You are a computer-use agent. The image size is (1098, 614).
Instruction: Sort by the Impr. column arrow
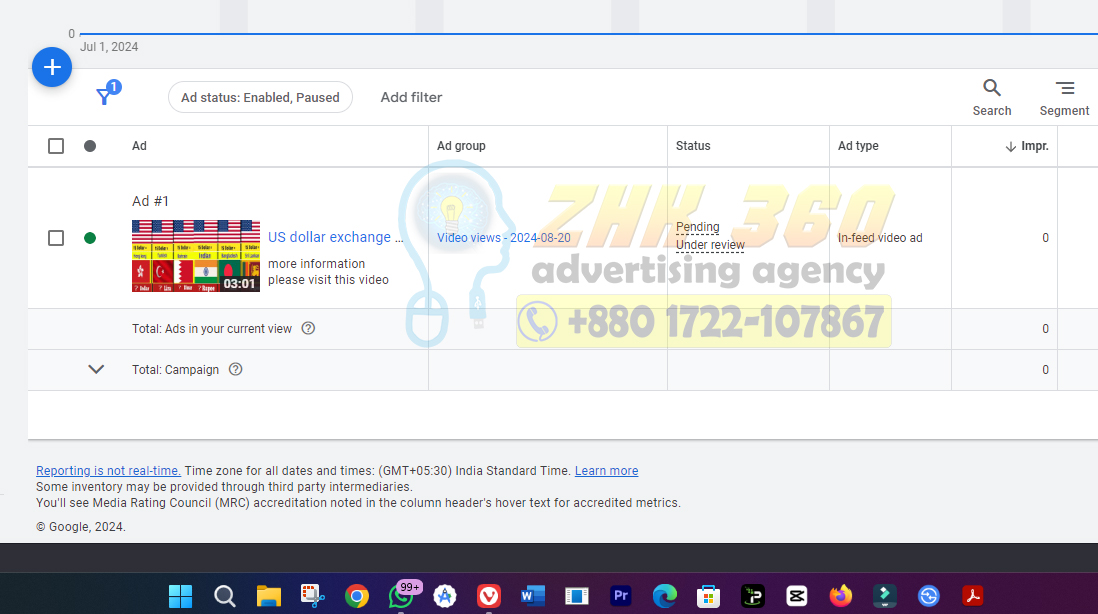[1010, 146]
